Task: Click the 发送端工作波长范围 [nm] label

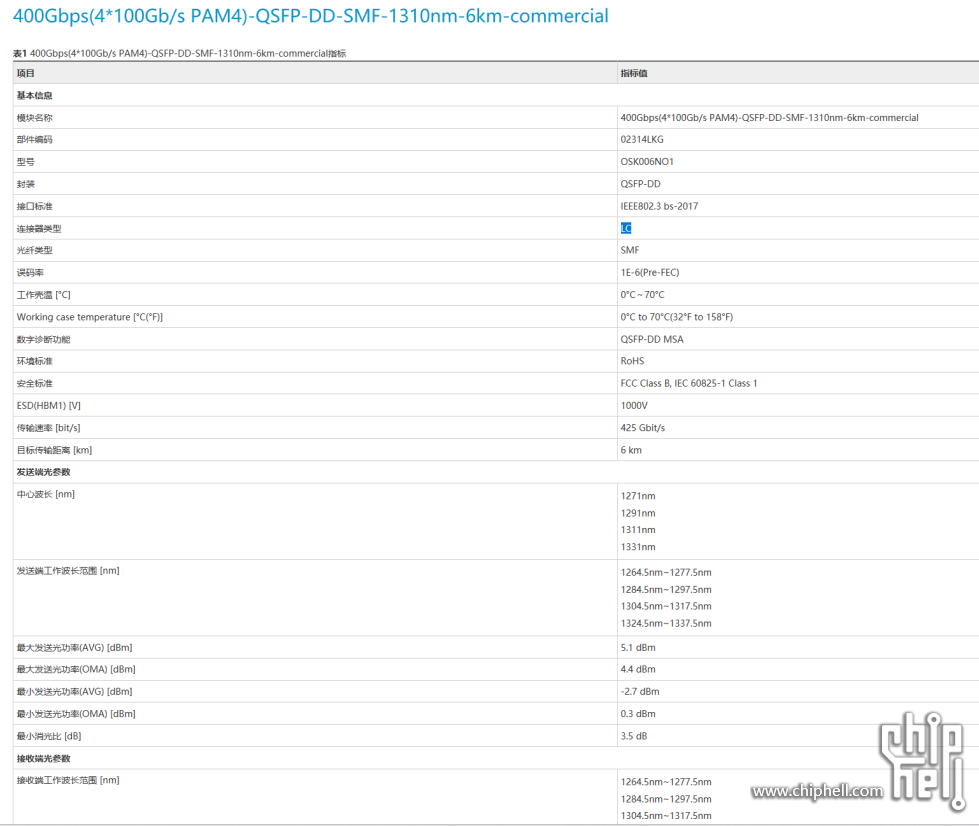Action: (67, 571)
